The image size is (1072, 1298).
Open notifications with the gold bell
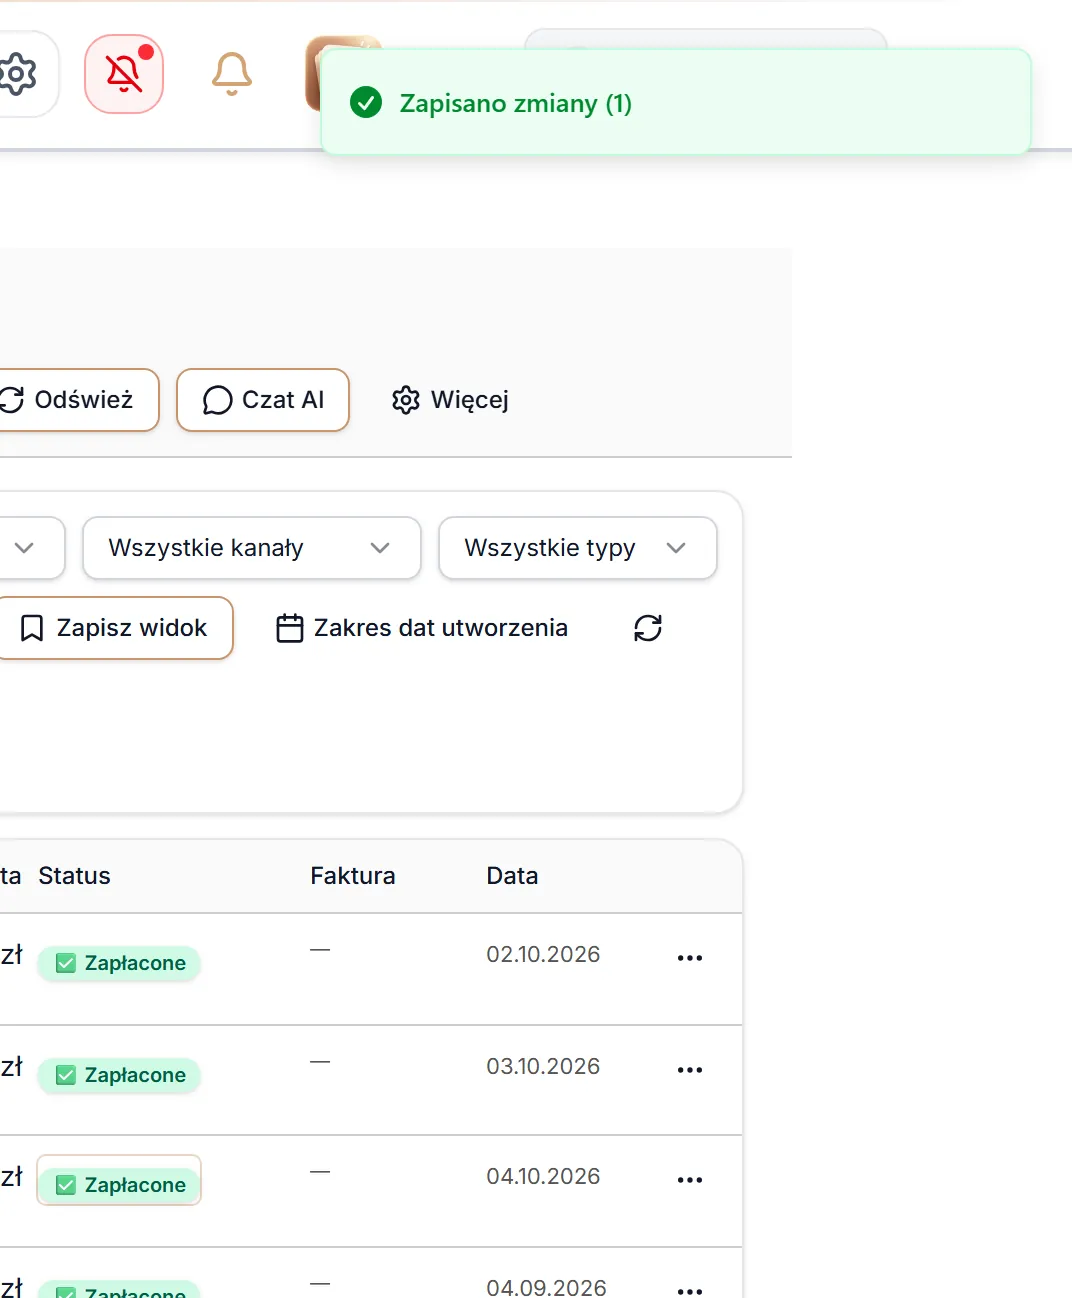(x=231, y=74)
